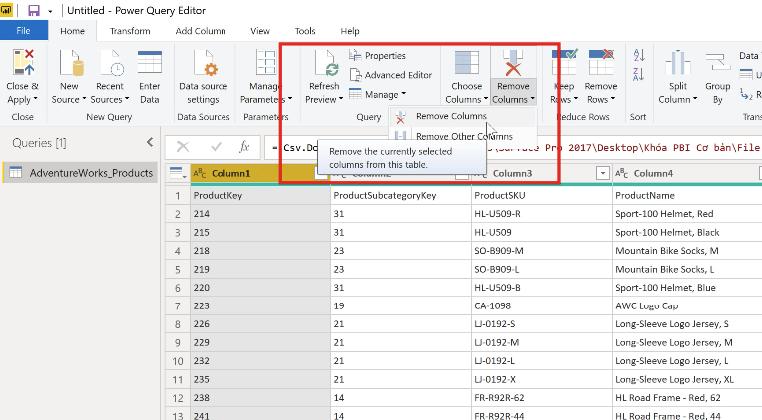Select the Column1 header

260,173
